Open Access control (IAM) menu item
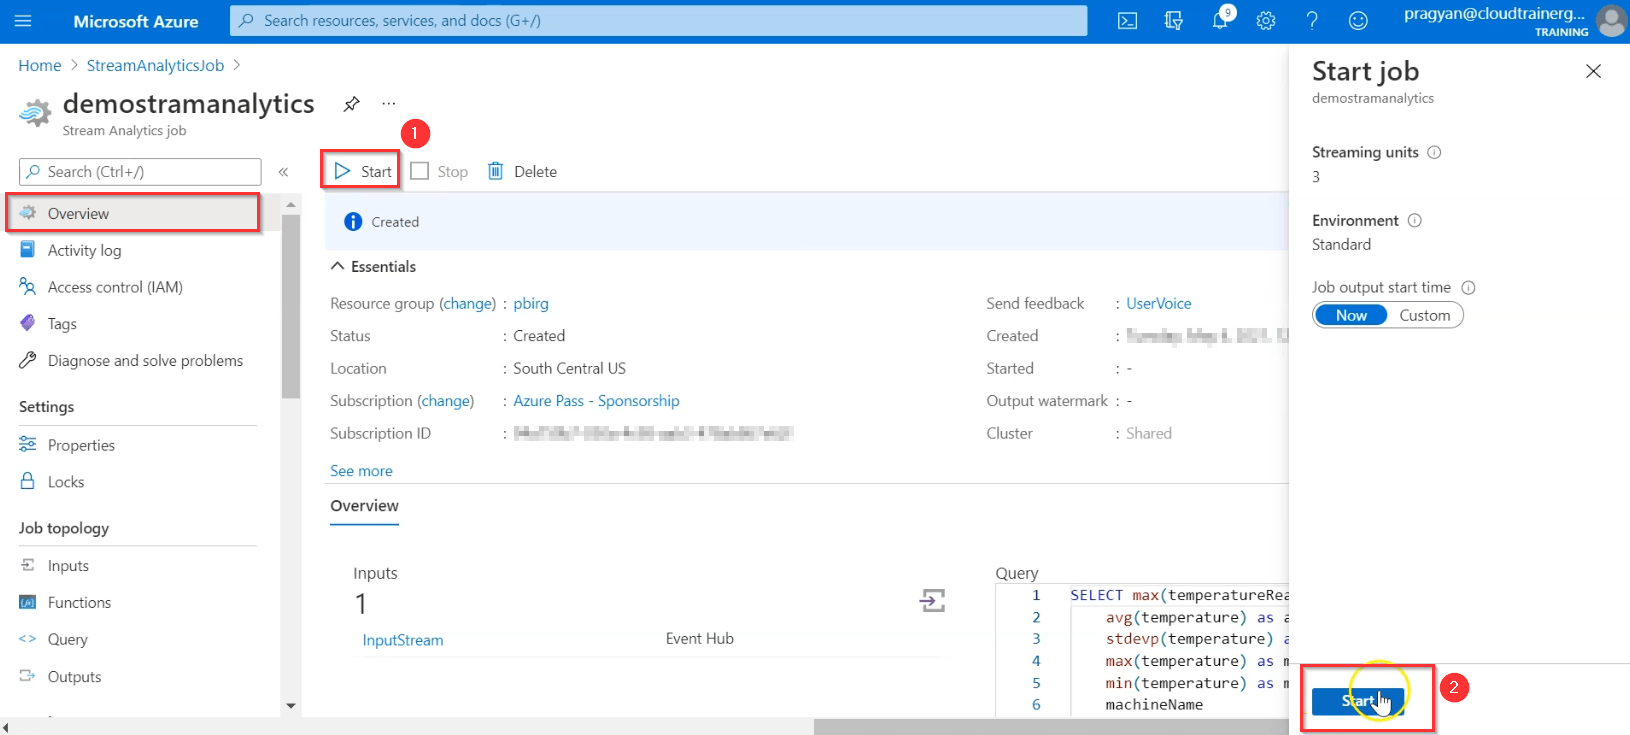This screenshot has width=1630, height=735. coord(115,287)
